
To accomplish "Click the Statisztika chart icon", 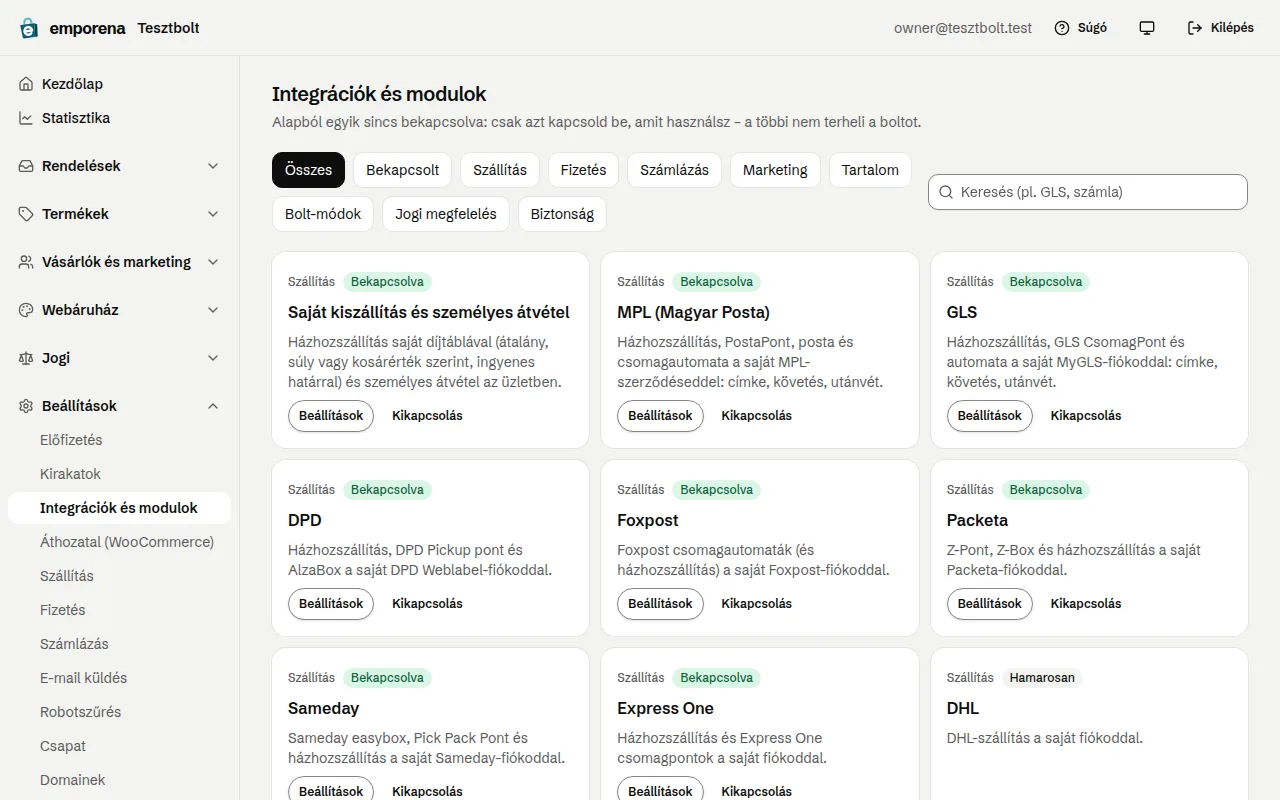I will coord(26,118).
